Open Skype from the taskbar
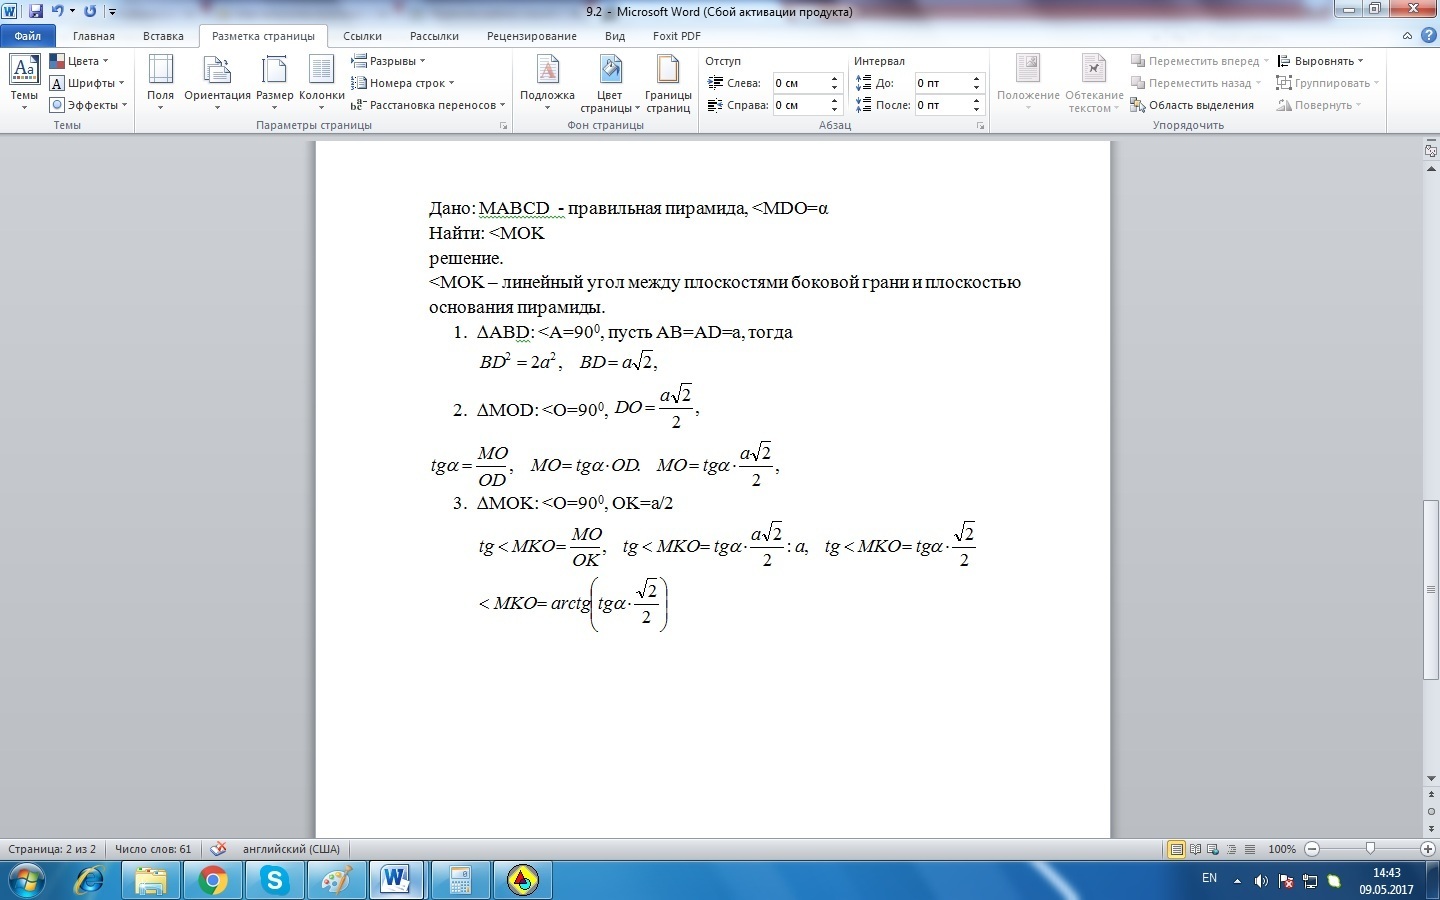Image resolution: width=1440 pixels, height=900 pixels. coord(274,881)
